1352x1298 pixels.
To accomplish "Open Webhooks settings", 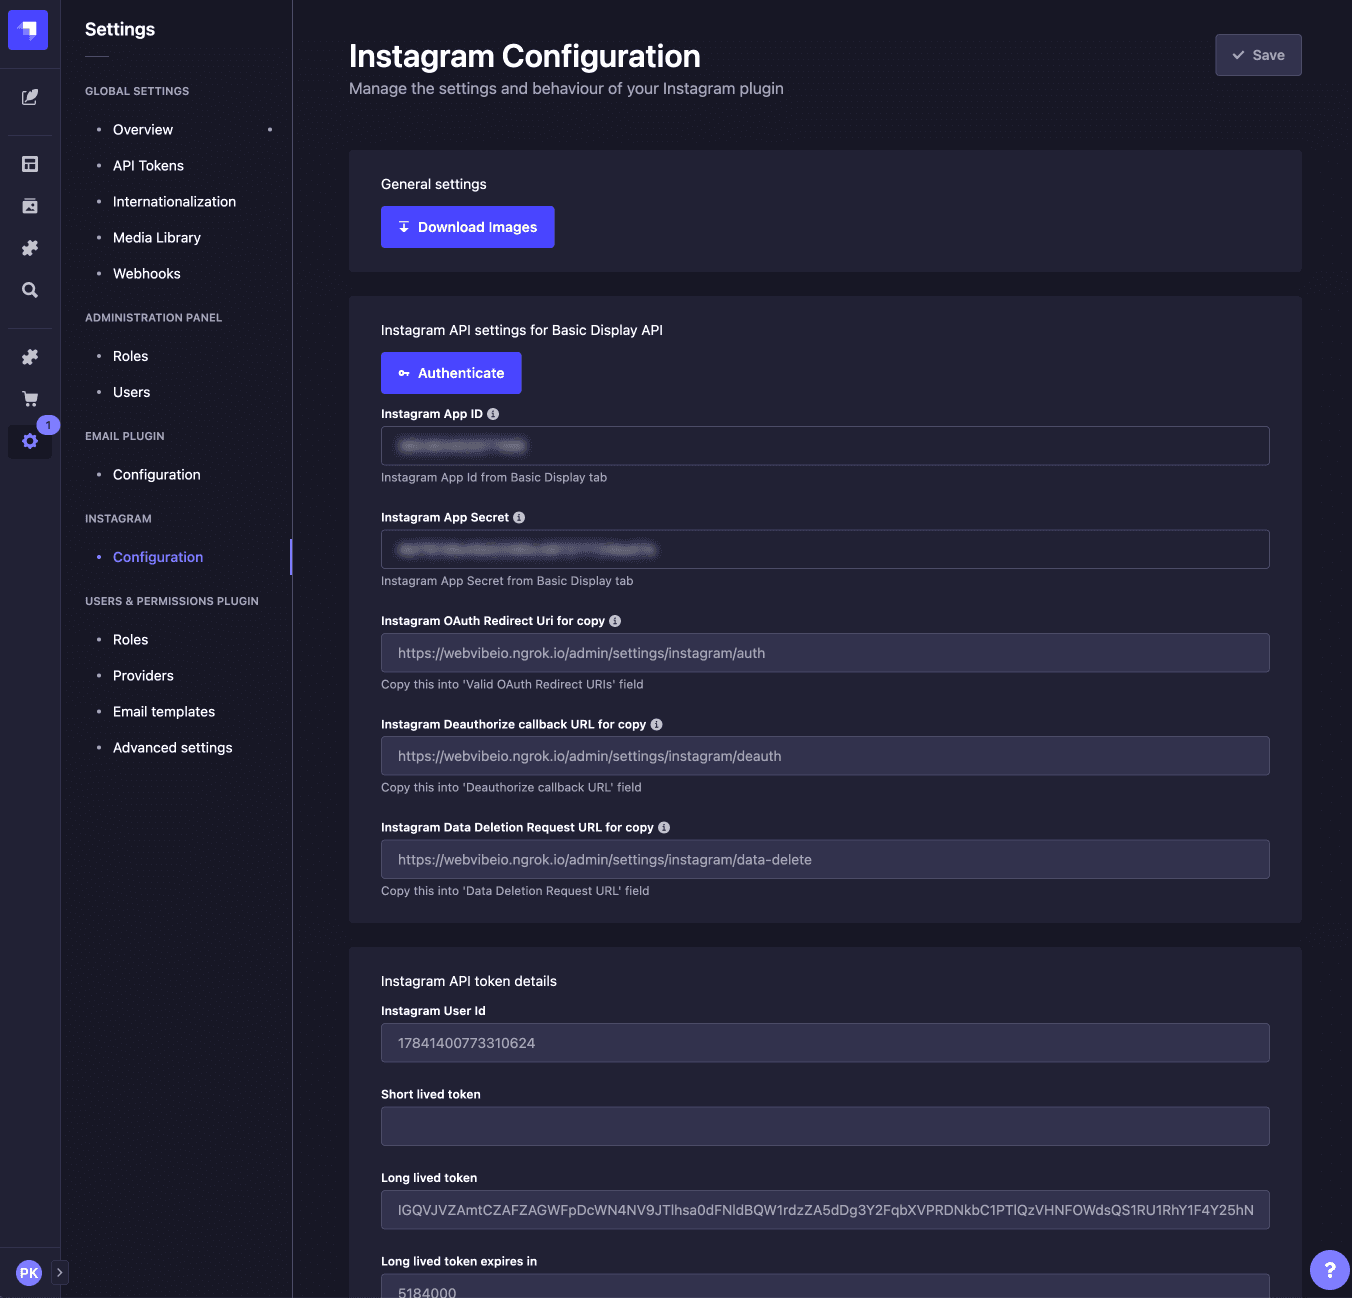I will (147, 274).
